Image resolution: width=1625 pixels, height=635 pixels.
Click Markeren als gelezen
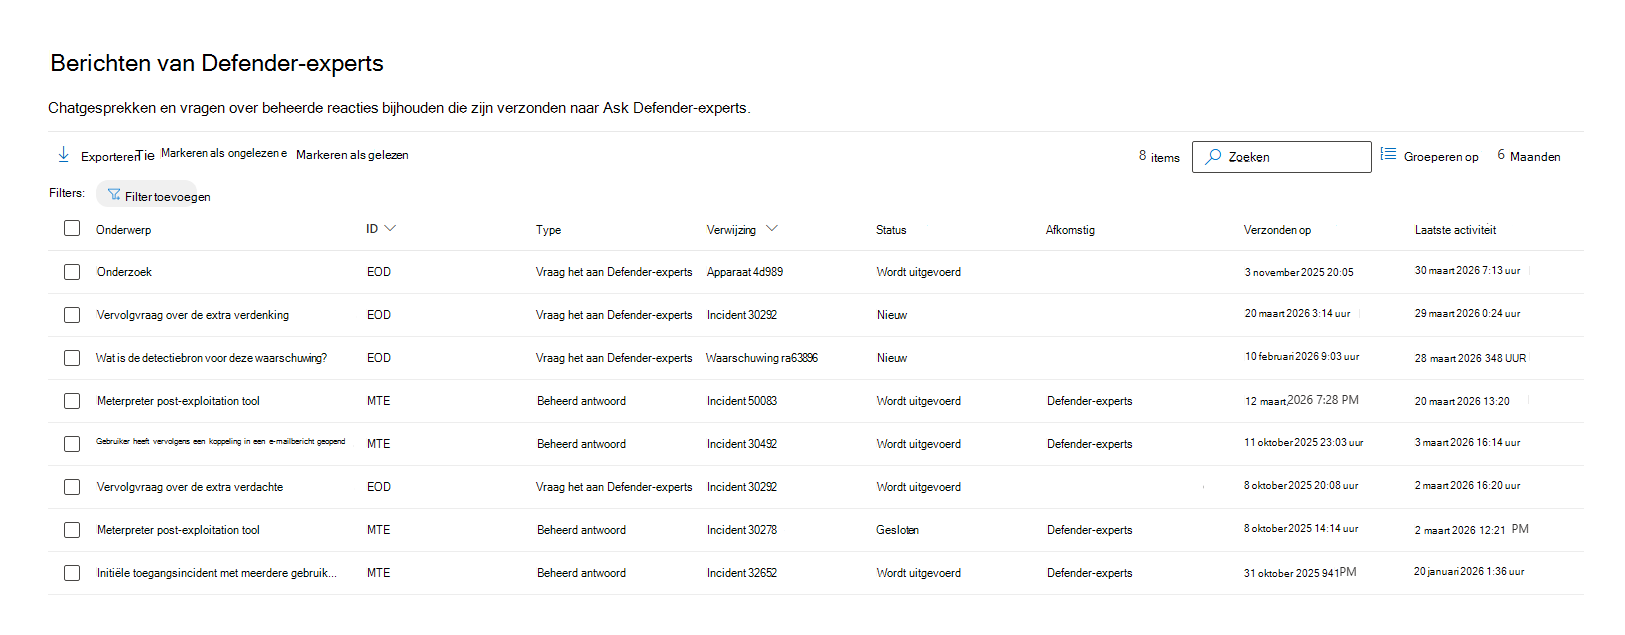coord(352,155)
